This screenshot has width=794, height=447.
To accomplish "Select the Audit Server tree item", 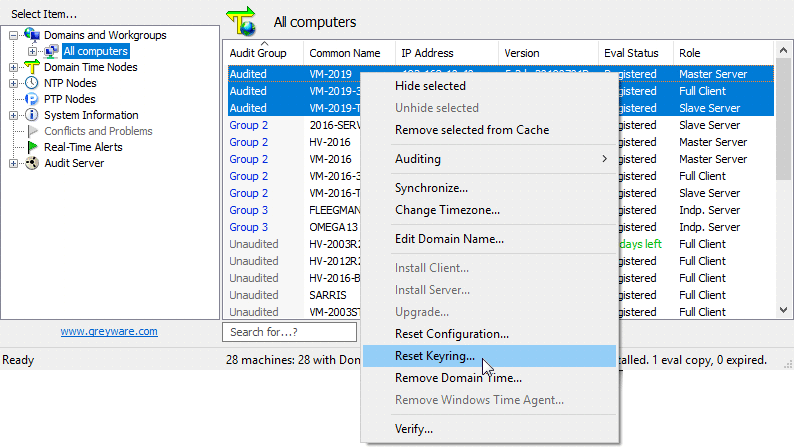I will pos(74,163).
